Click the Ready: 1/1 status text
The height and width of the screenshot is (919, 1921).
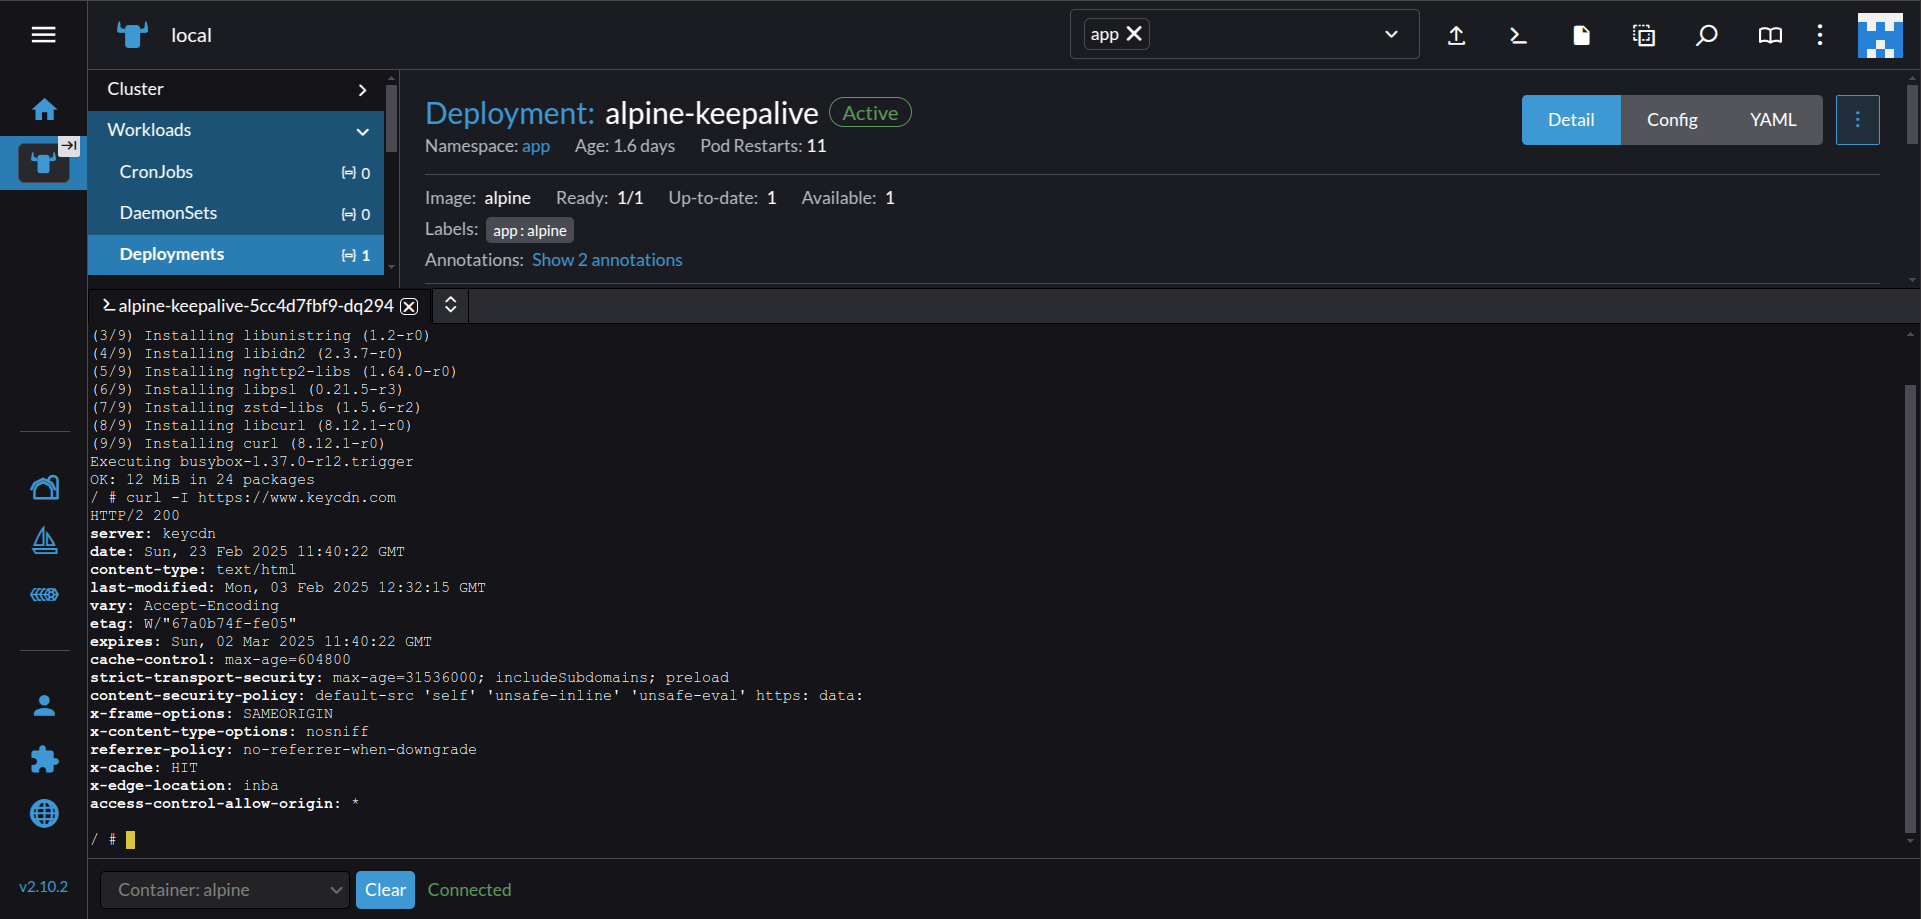click(600, 198)
